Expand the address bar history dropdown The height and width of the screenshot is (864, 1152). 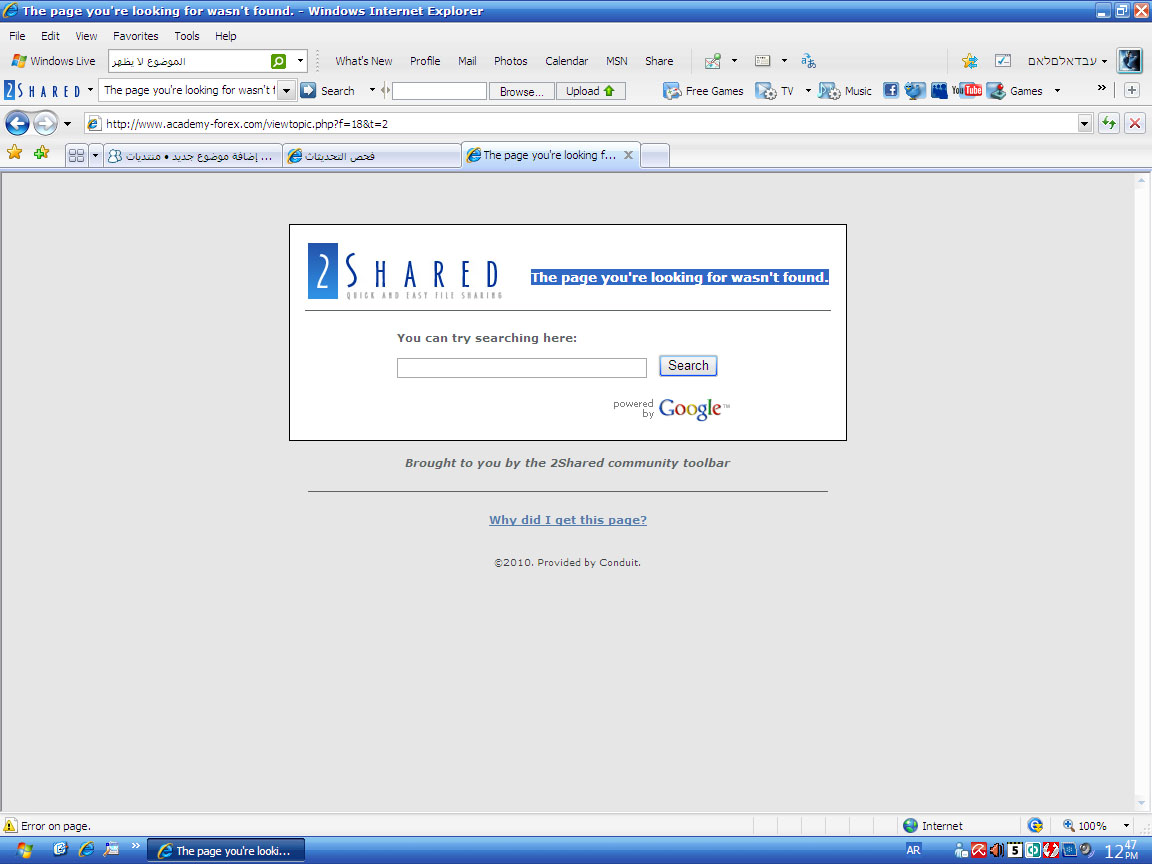(1085, 124)
